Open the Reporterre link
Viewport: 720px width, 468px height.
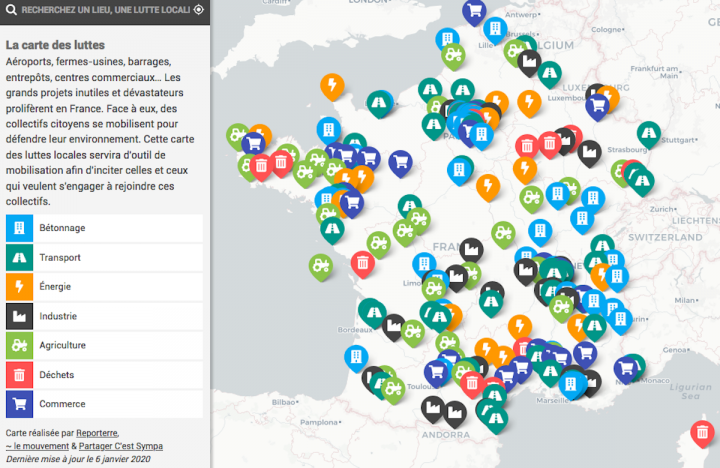click(96, 433)
